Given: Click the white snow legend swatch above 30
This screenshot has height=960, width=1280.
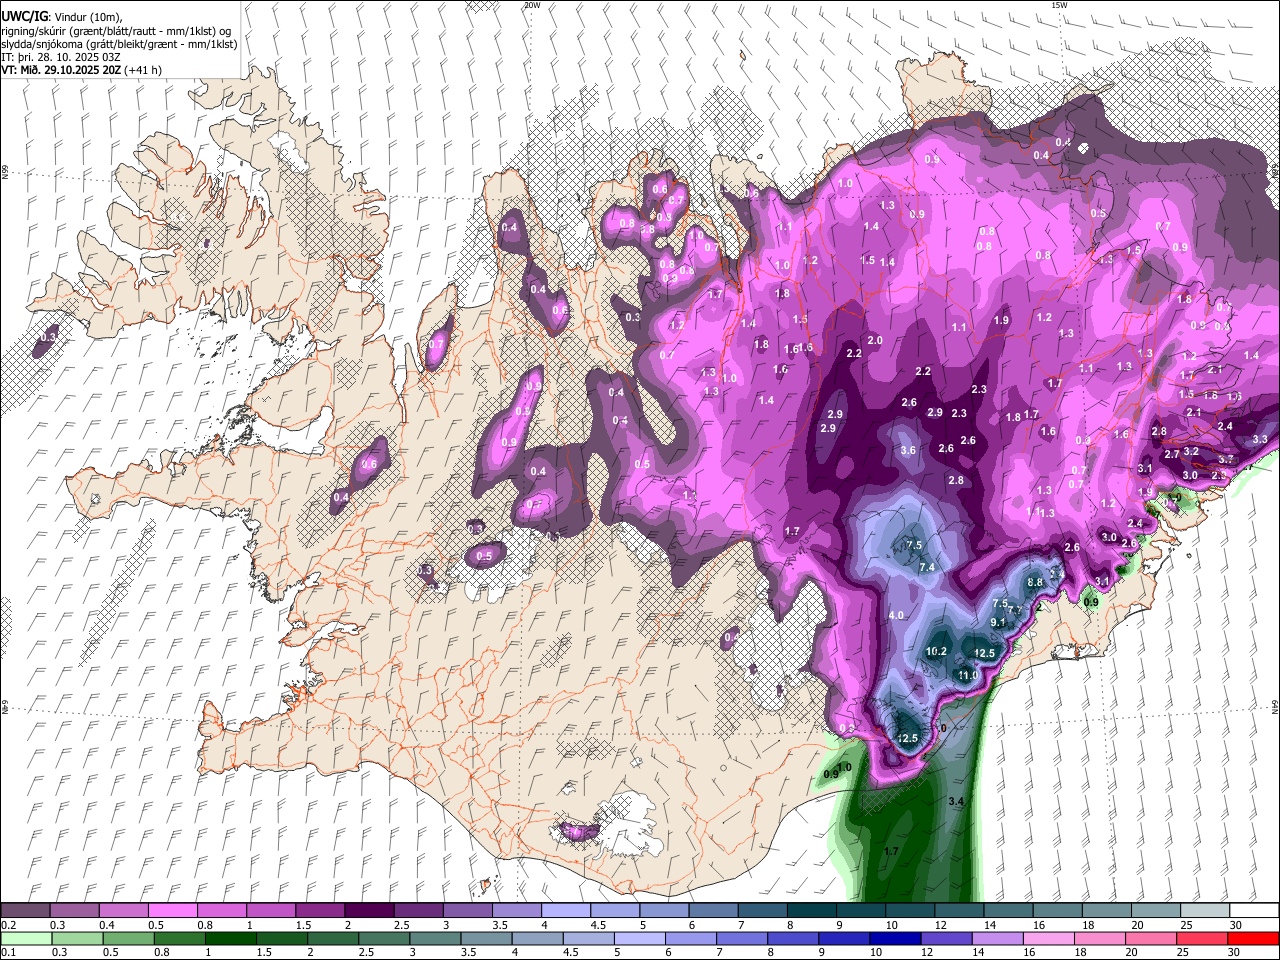Looking at the screenshot, I should pos(1254,910).
